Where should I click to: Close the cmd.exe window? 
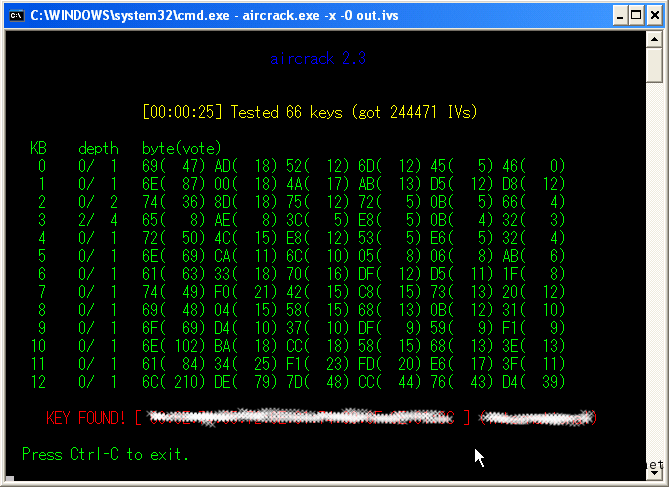click(x=655, y=16)
